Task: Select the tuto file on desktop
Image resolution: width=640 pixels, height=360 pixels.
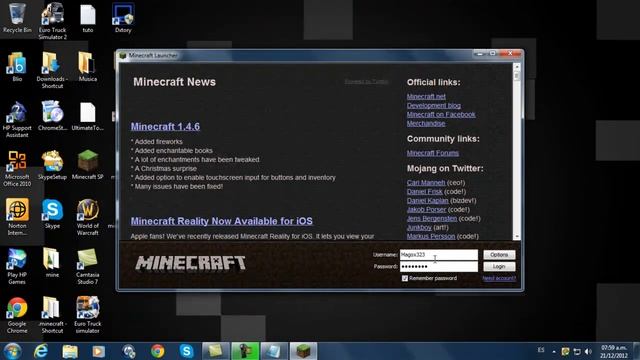Action: pyautogui.click(x=88, y=18)
